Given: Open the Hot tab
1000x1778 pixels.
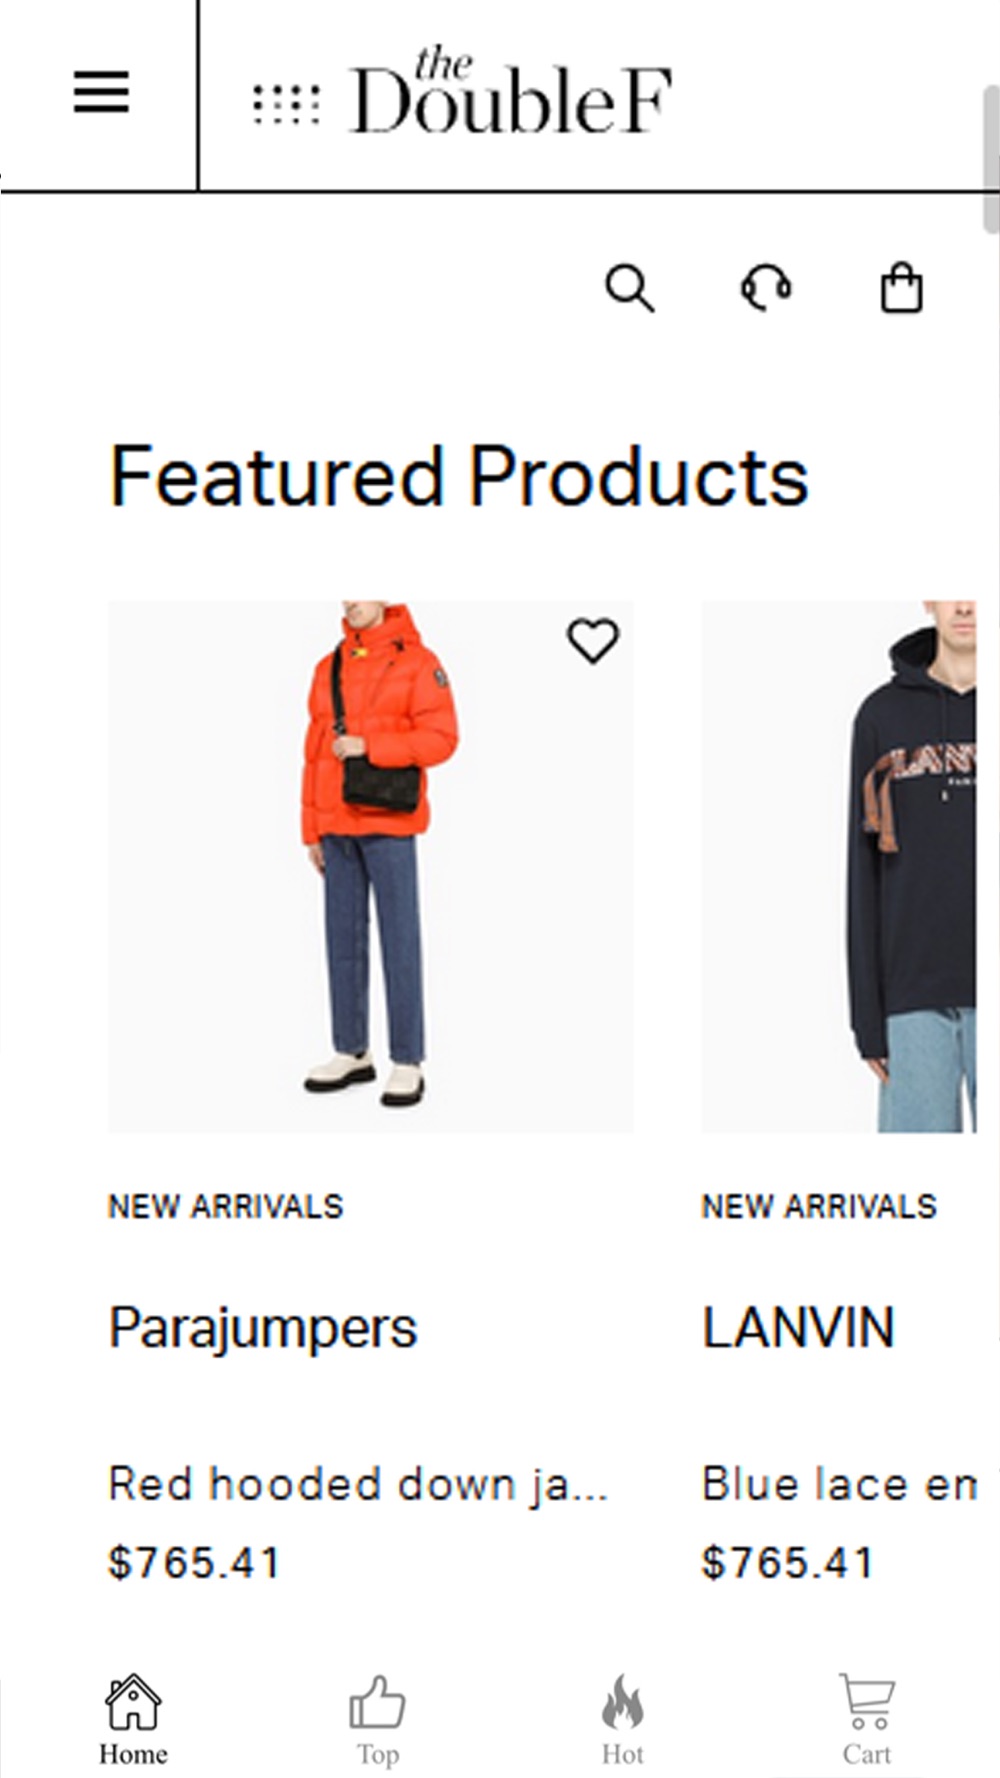Looking at the screenshot, I should (x=622, y=1721).
